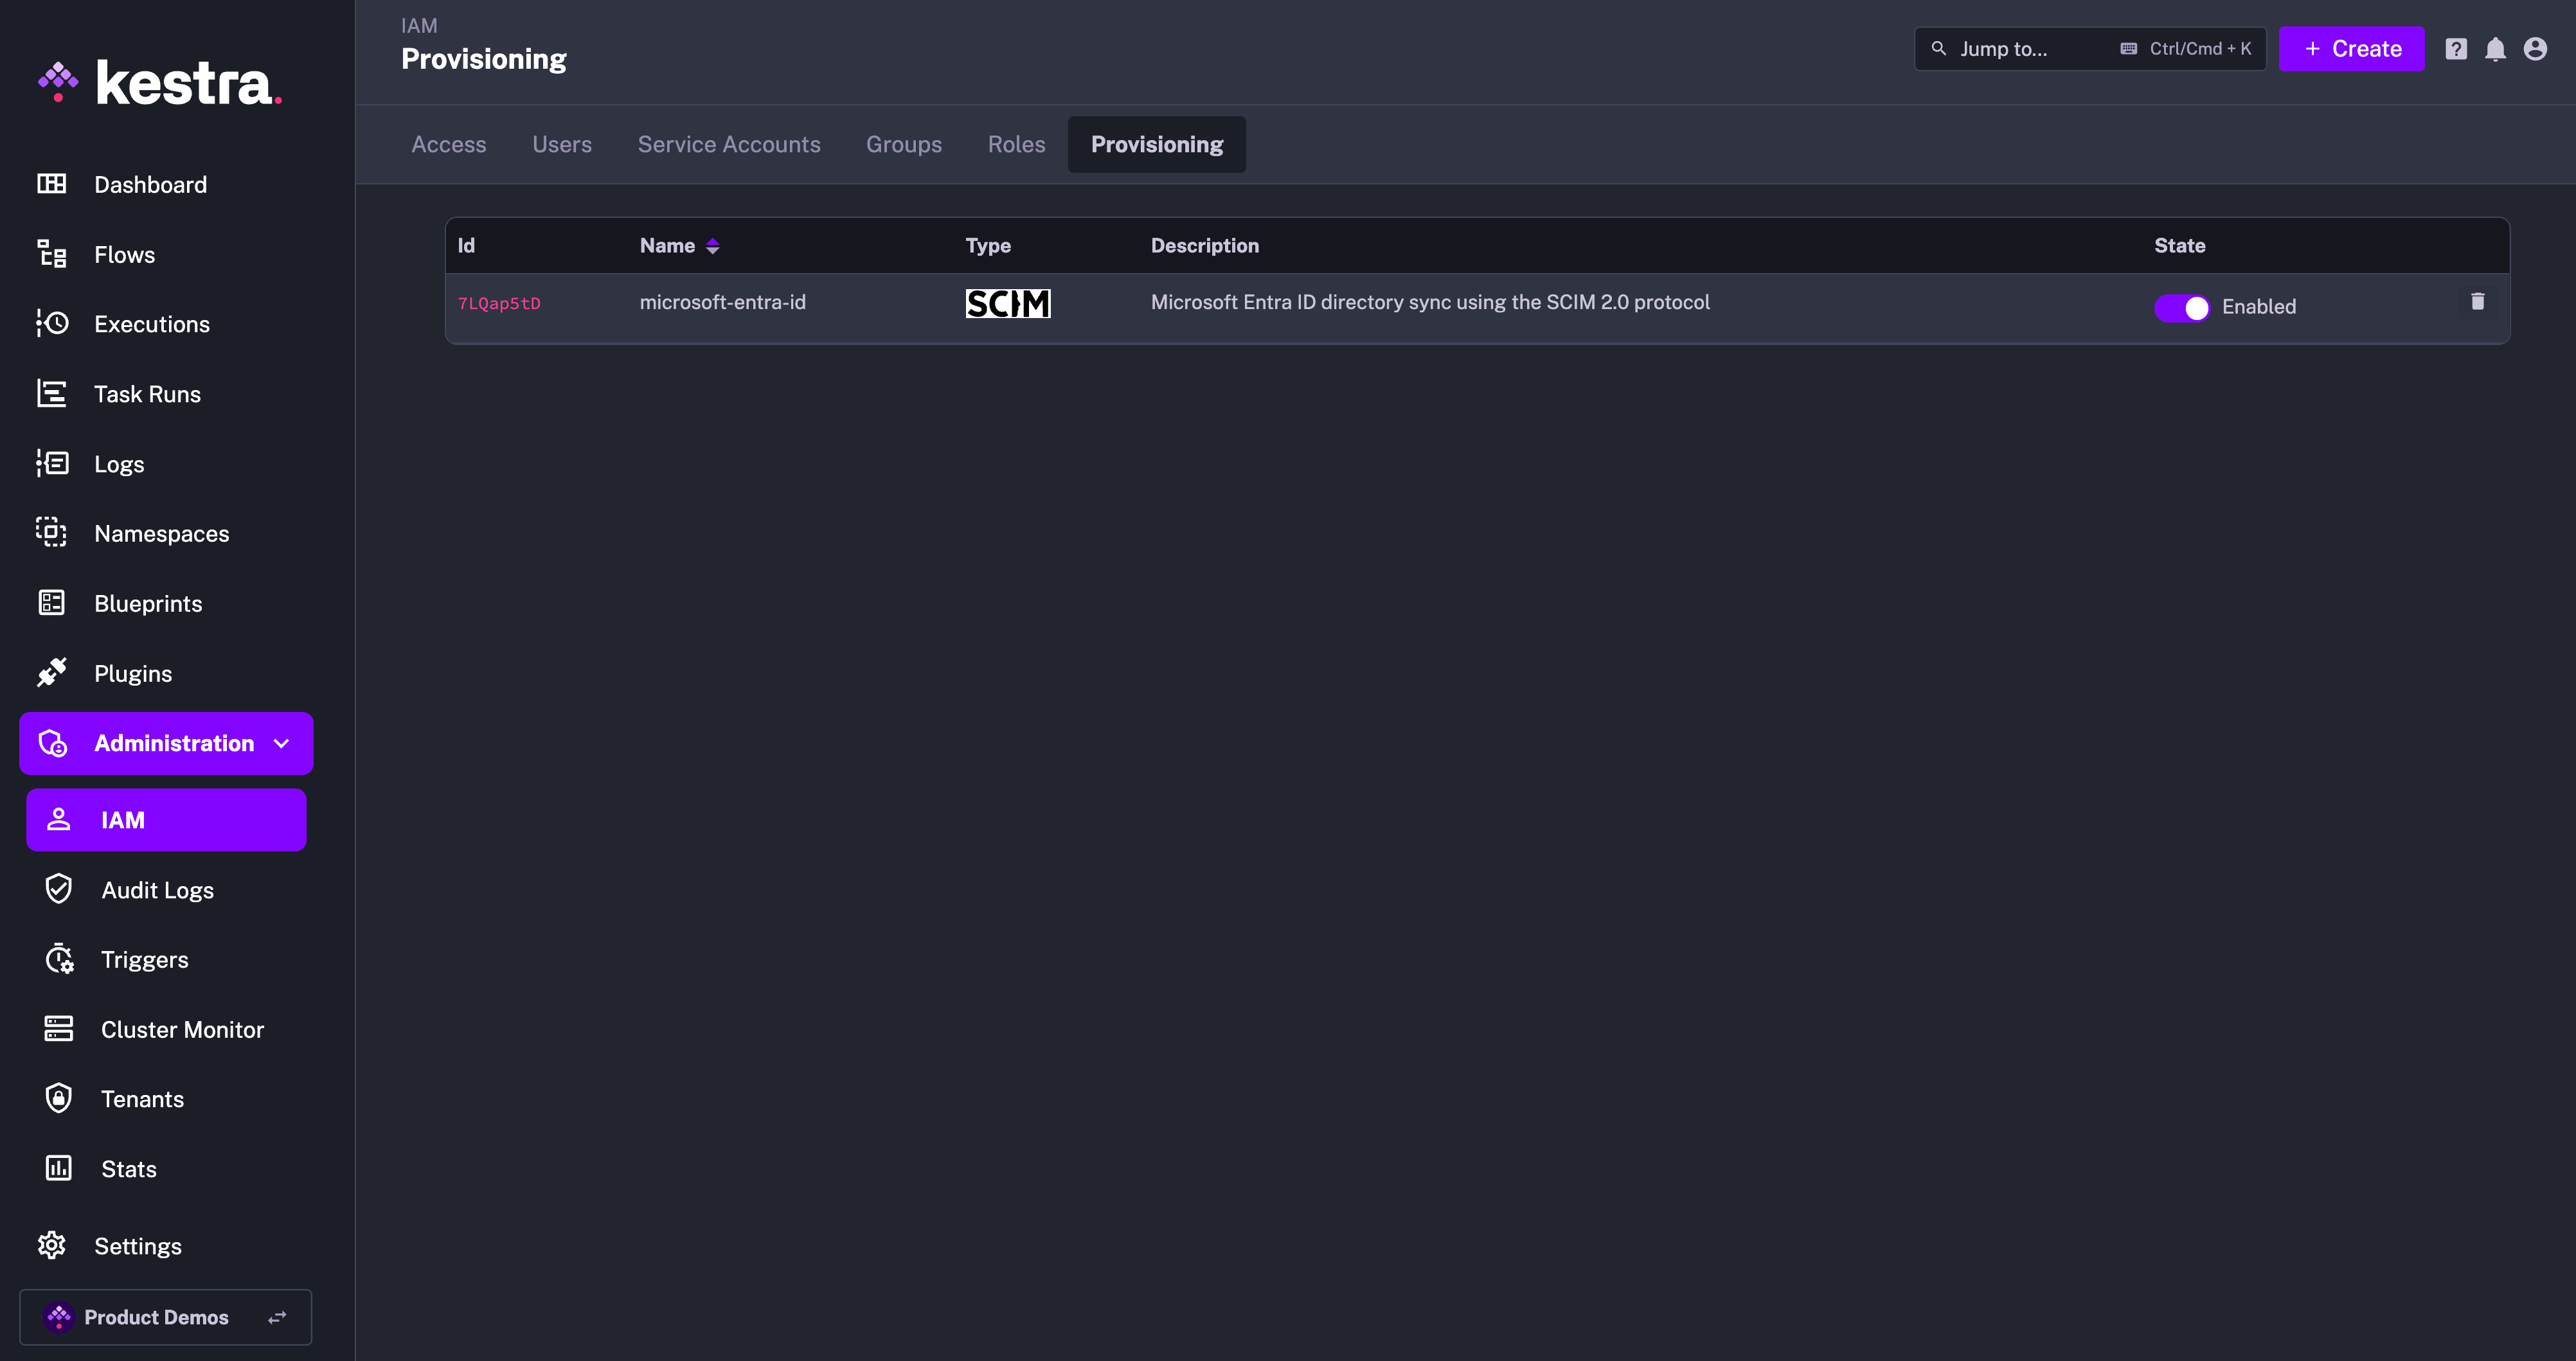This screenshot has height=1361, width=2576.
Task: Open the help question mark icon
Action: tap(2456, 49)
